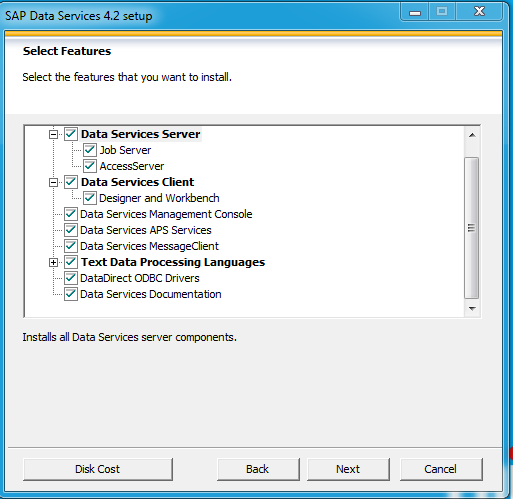Minimize the SAP Data Services setup window
Viewport: 513px width, 499px height.
click(415, 13)
